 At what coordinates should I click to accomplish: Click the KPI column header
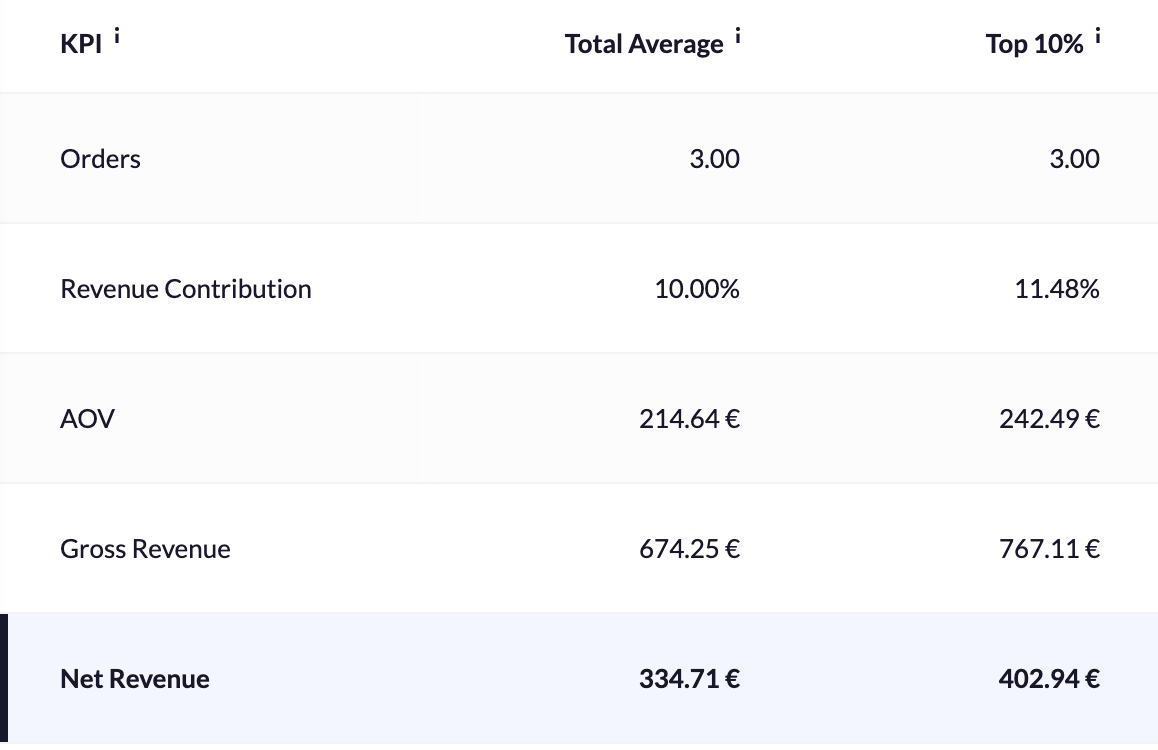tap(81, 45)
